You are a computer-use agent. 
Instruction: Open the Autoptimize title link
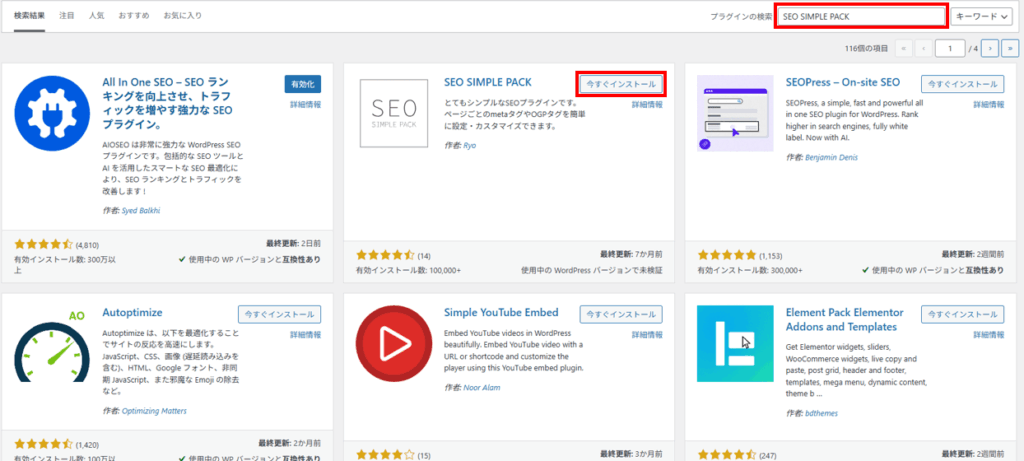[133, 312]
